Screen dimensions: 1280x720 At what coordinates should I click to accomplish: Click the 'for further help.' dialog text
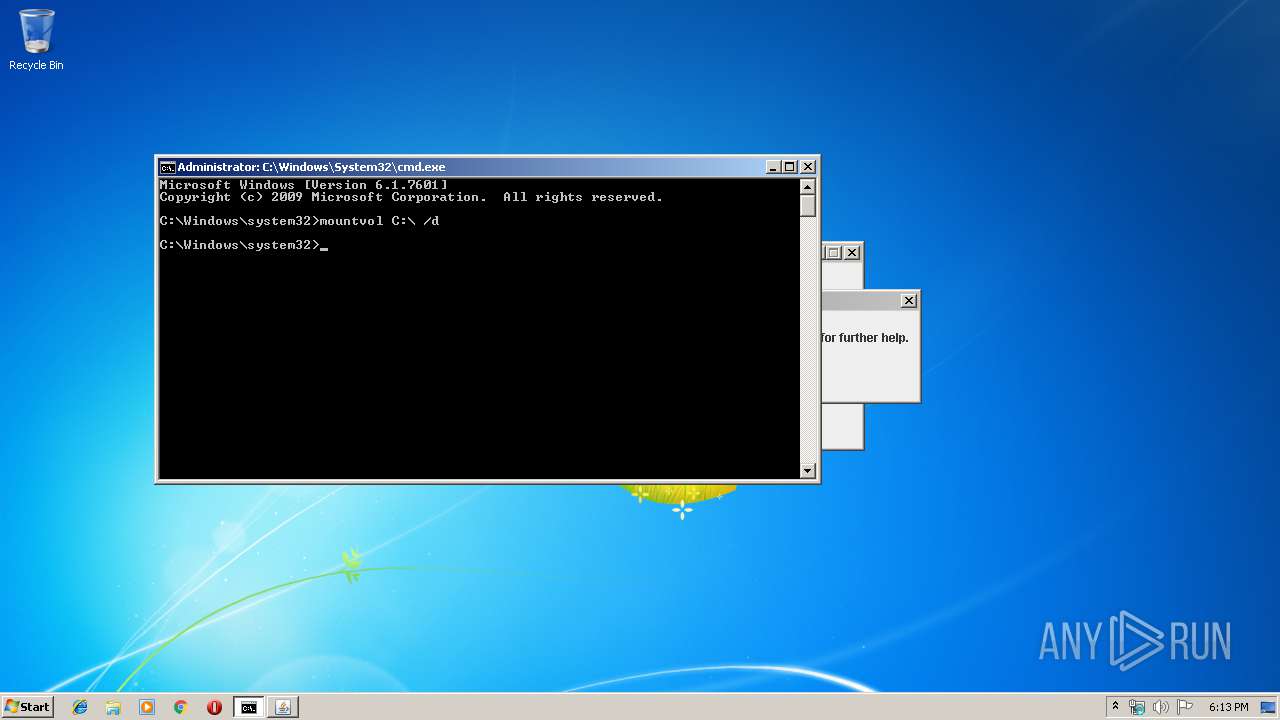tap(865, 338)
